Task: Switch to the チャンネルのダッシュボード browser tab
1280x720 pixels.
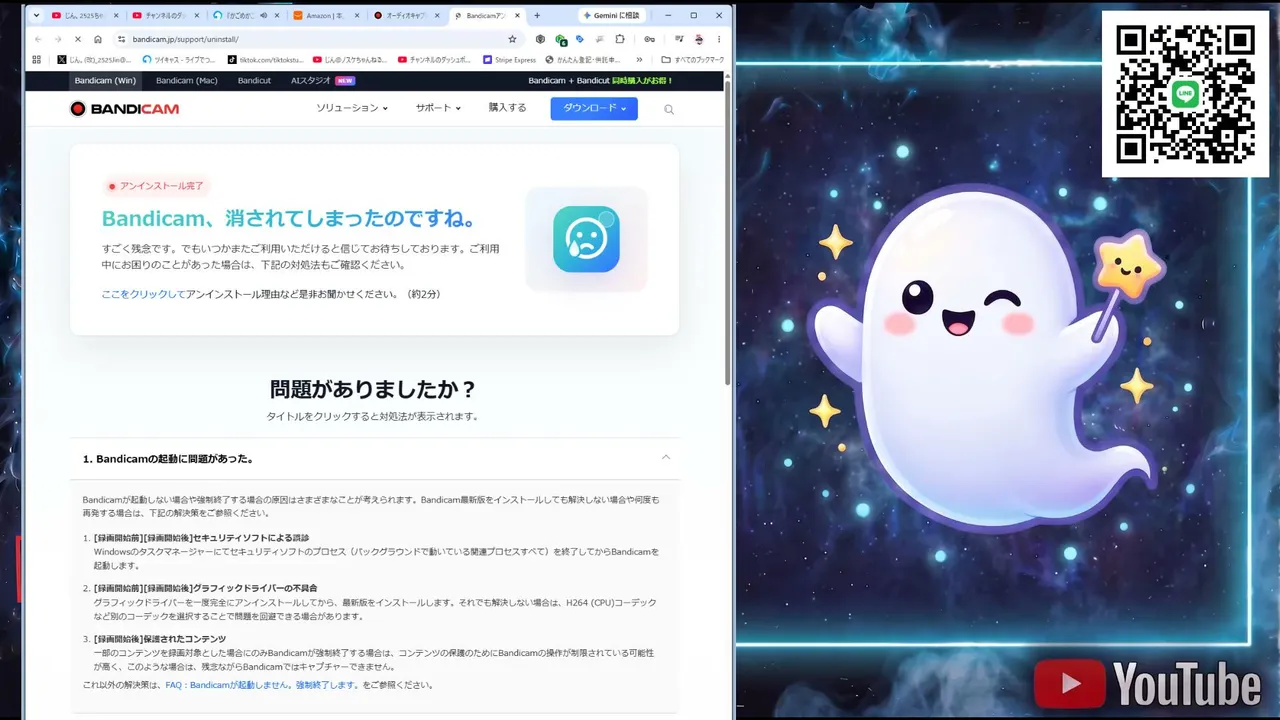Action: coord(164,16)
